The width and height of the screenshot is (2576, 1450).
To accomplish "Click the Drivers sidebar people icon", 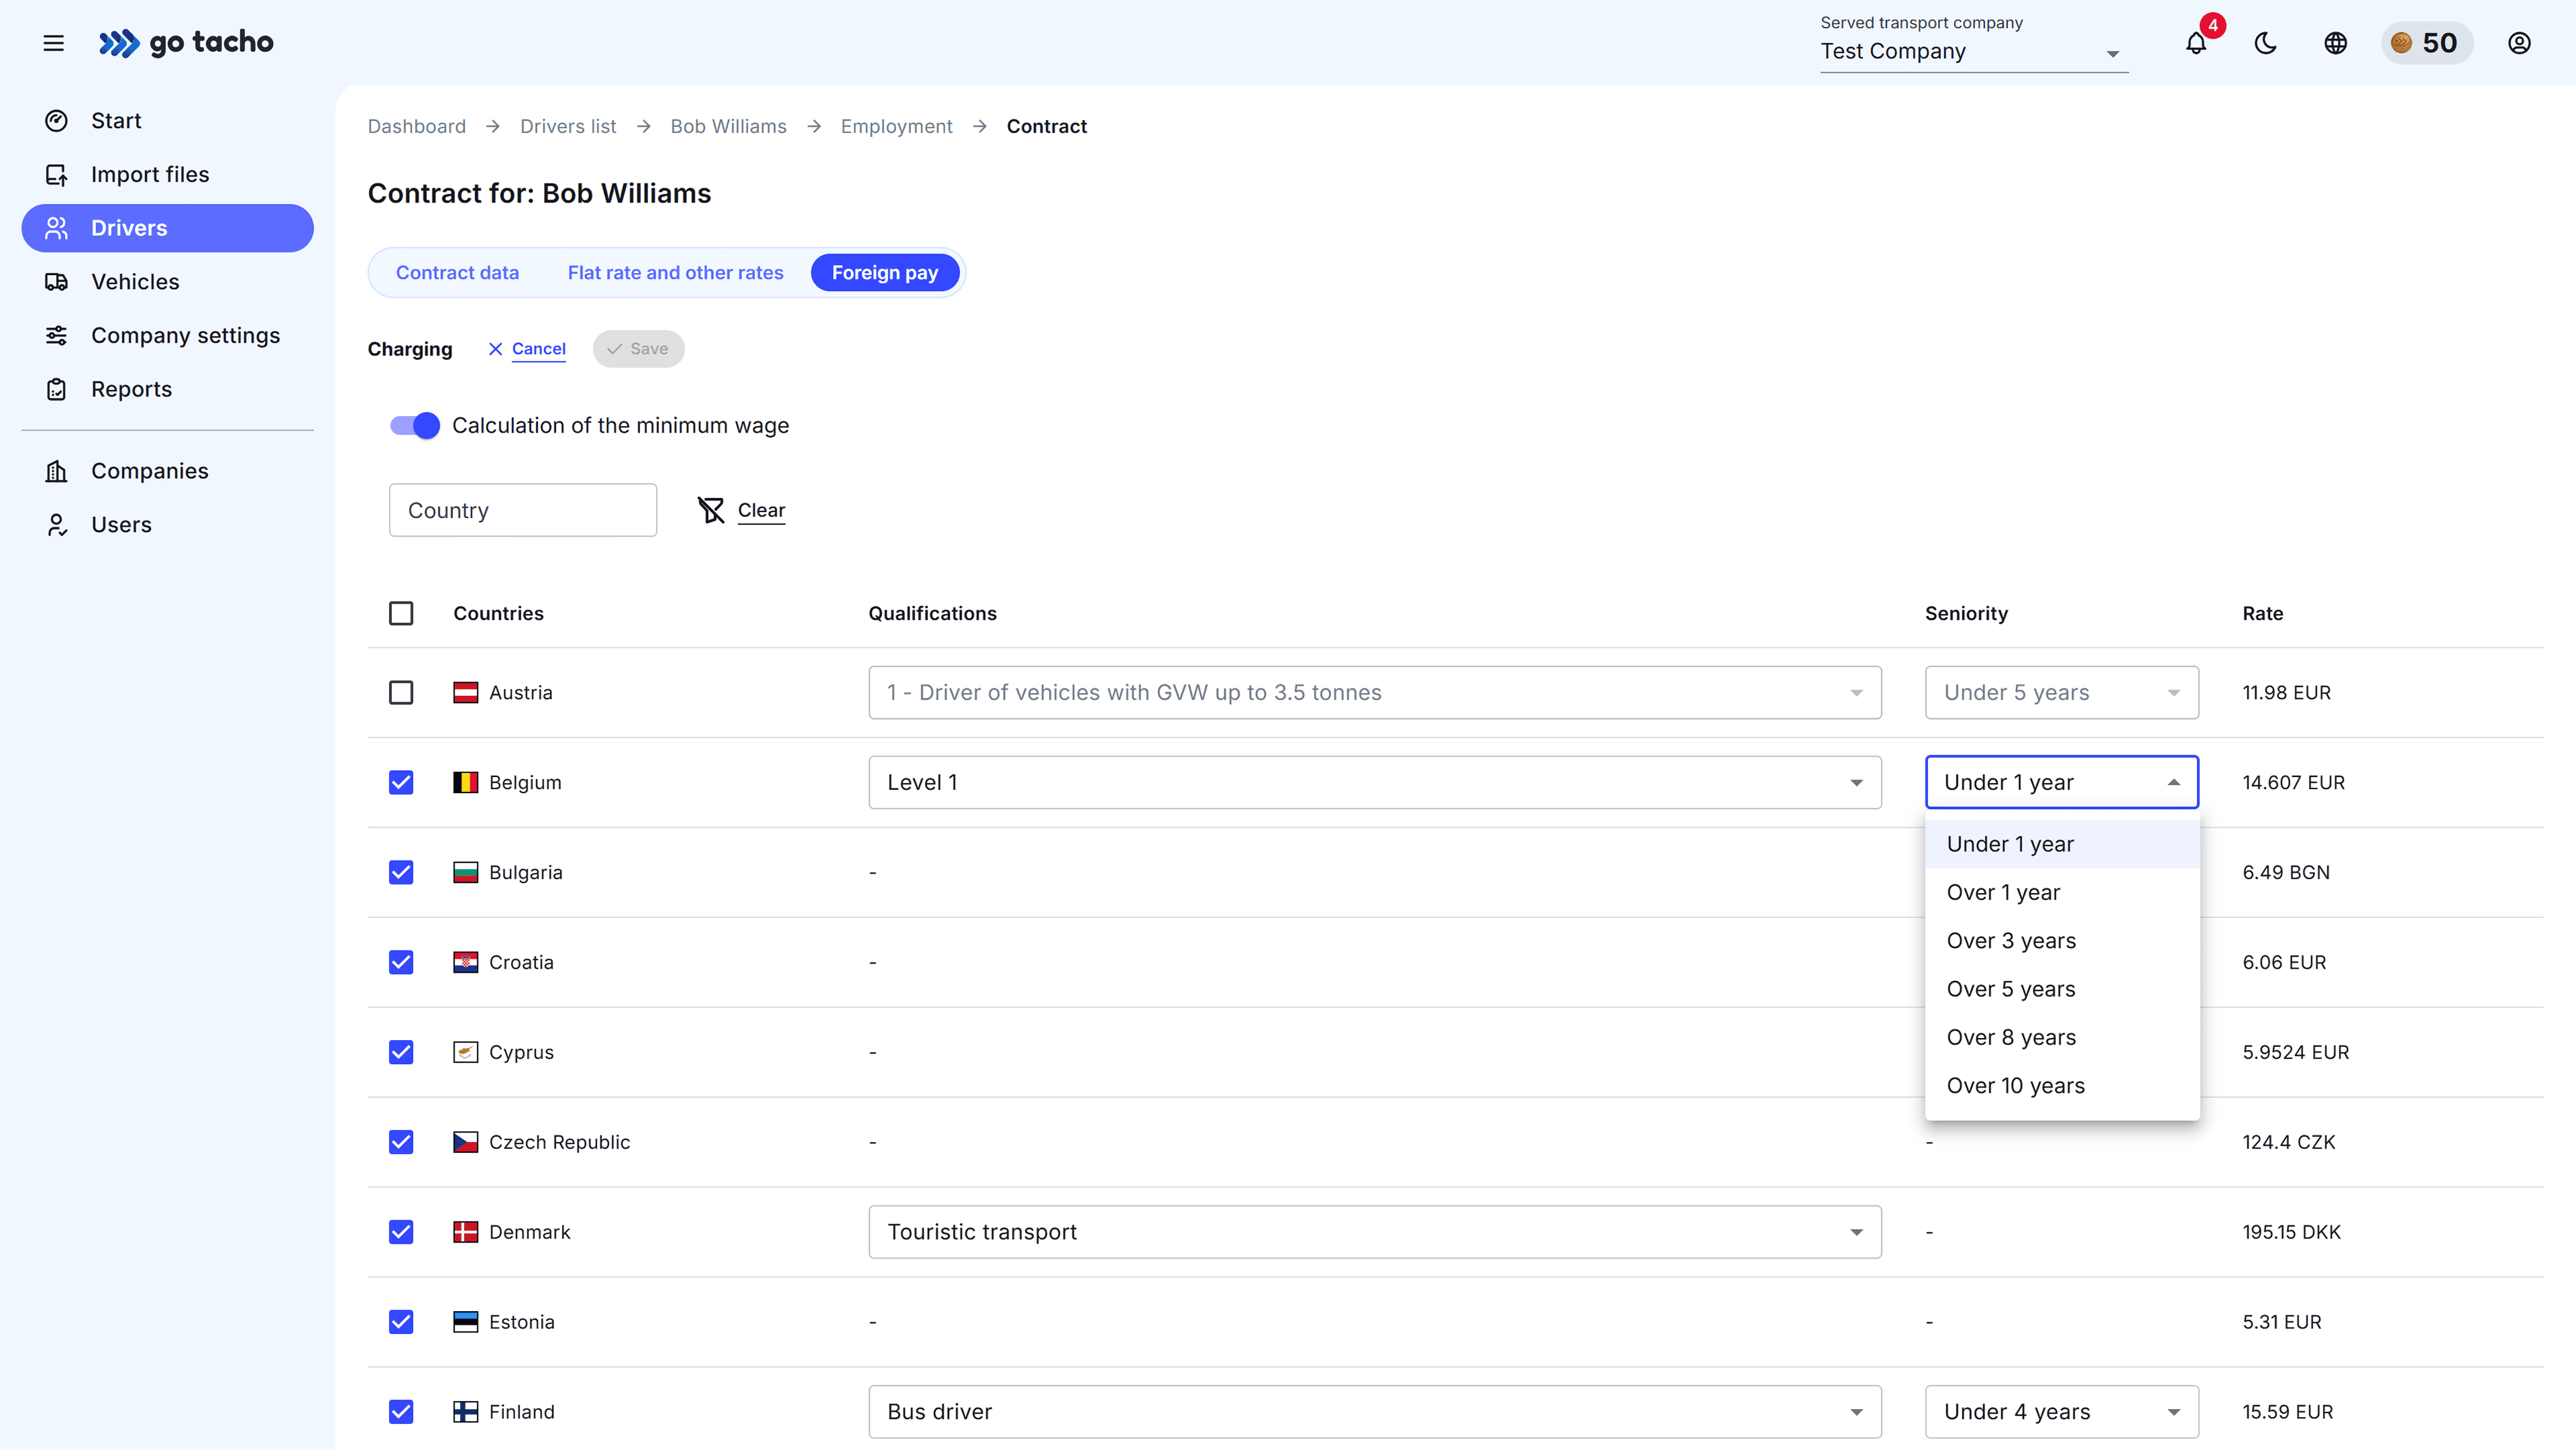I will [57, 228].
